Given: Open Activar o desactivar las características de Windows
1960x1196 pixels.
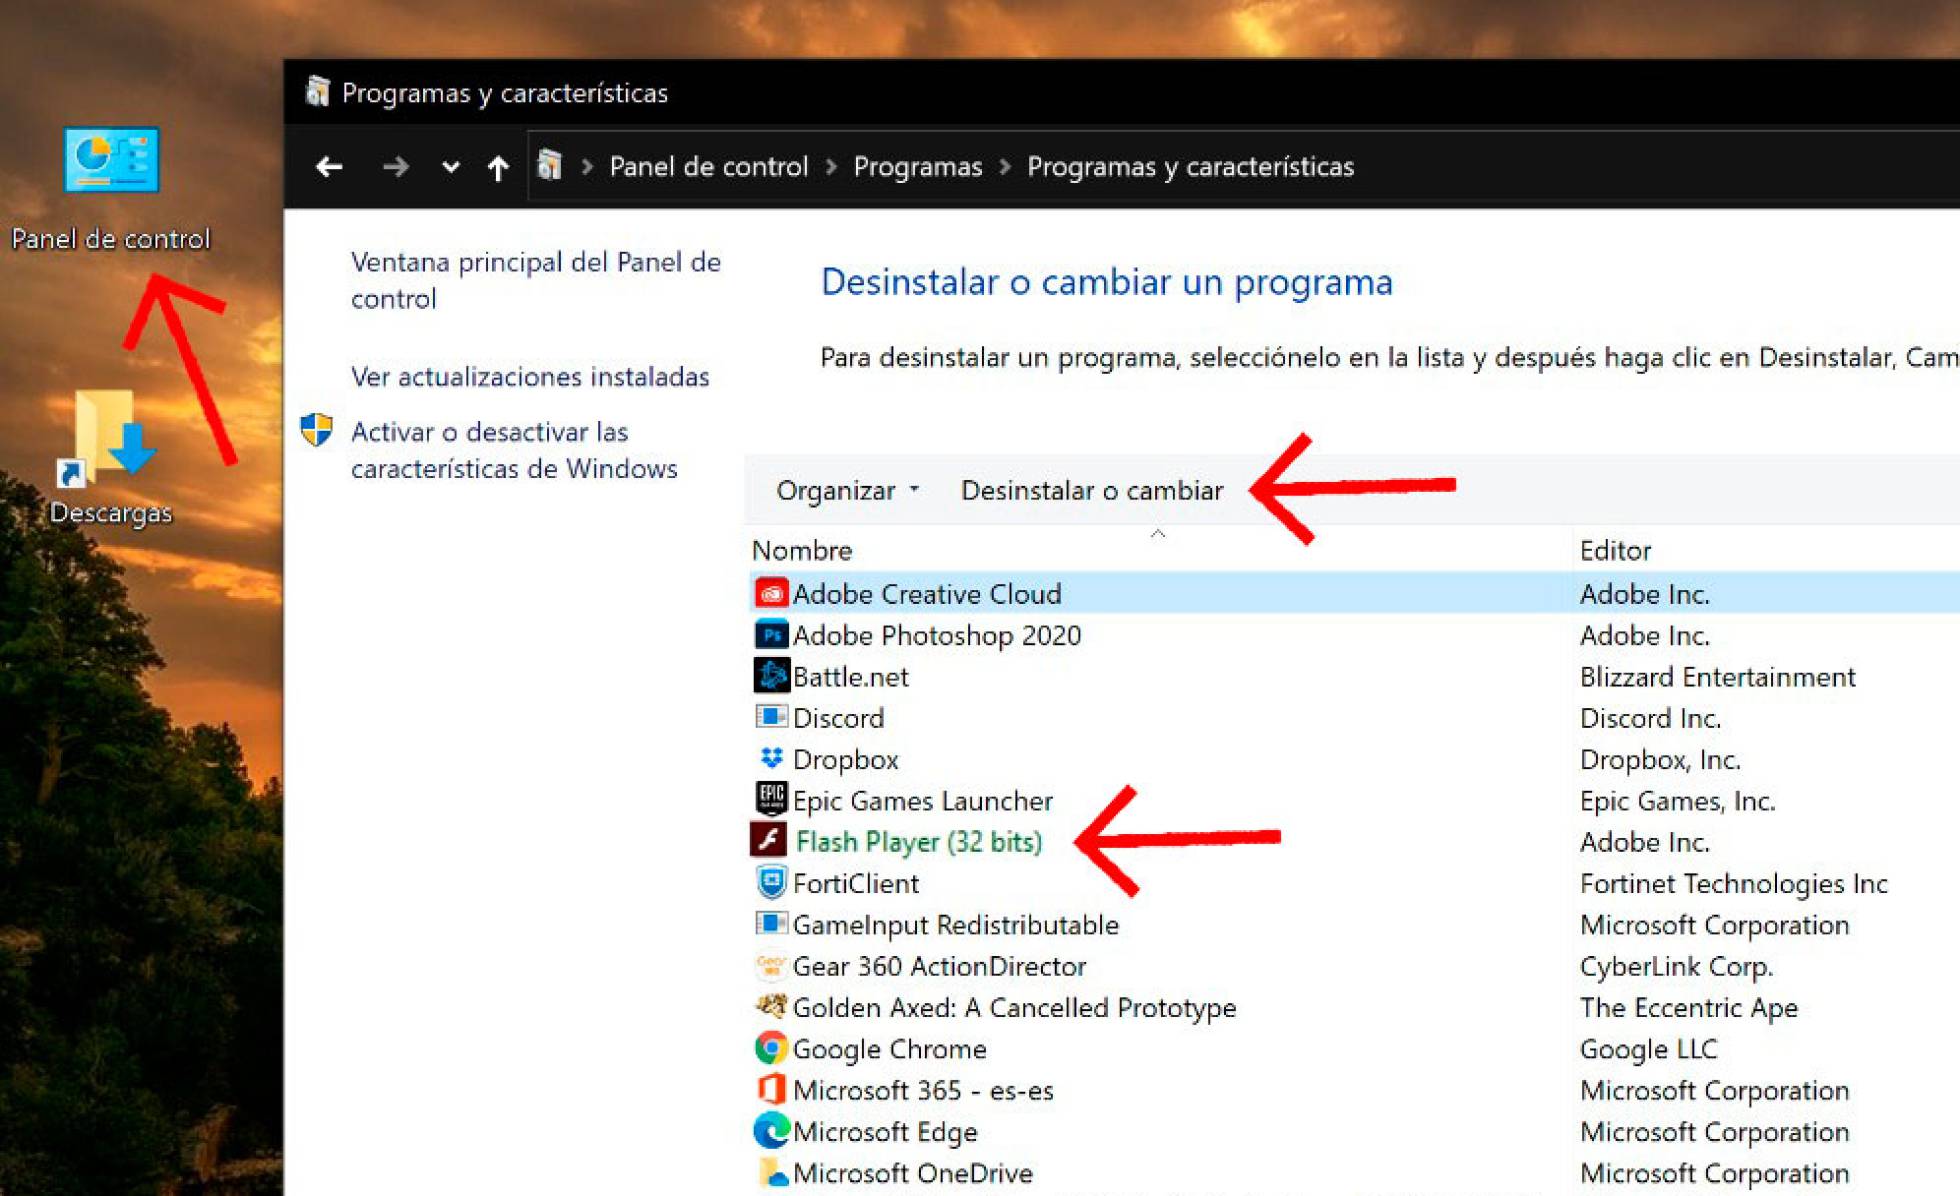Looking at the screenshot, I should [514, 450].
